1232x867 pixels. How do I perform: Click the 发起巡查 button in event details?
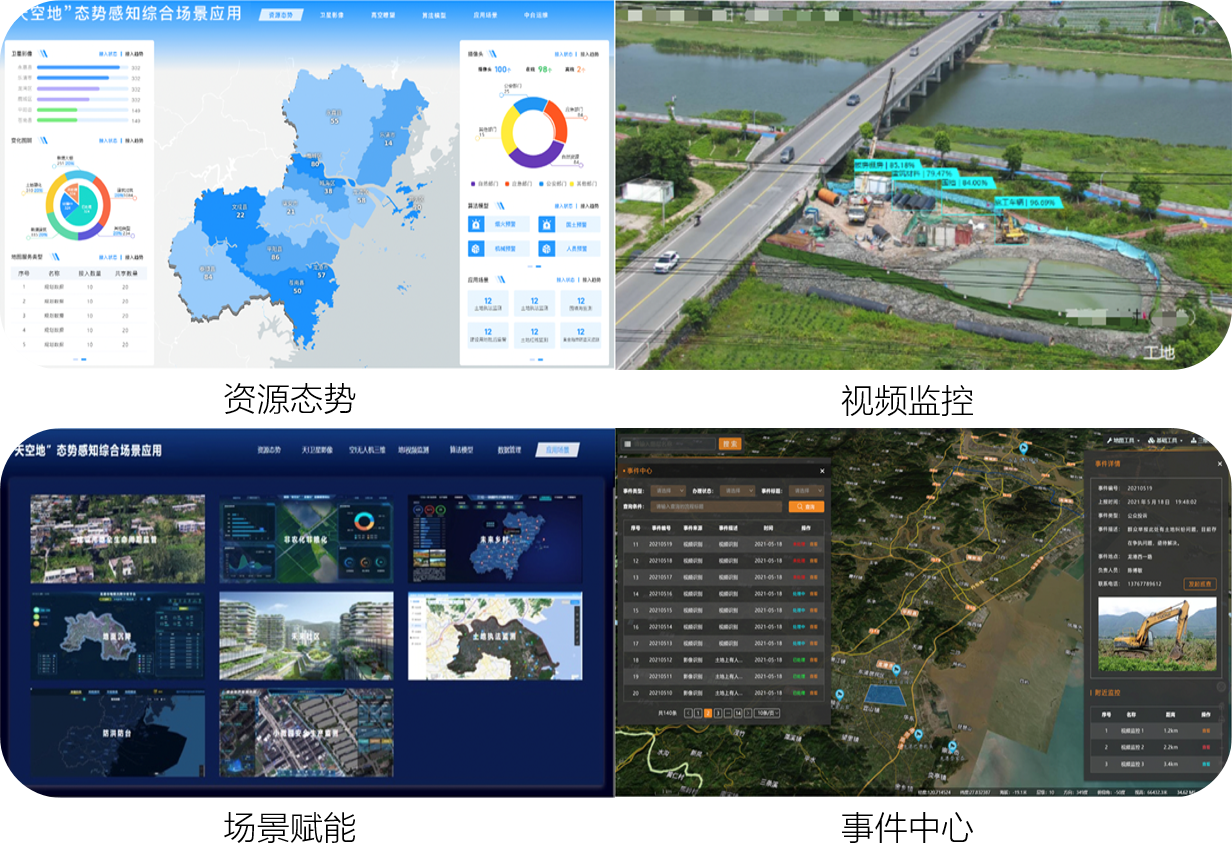pyautogui.click(x=1198, y=584)
